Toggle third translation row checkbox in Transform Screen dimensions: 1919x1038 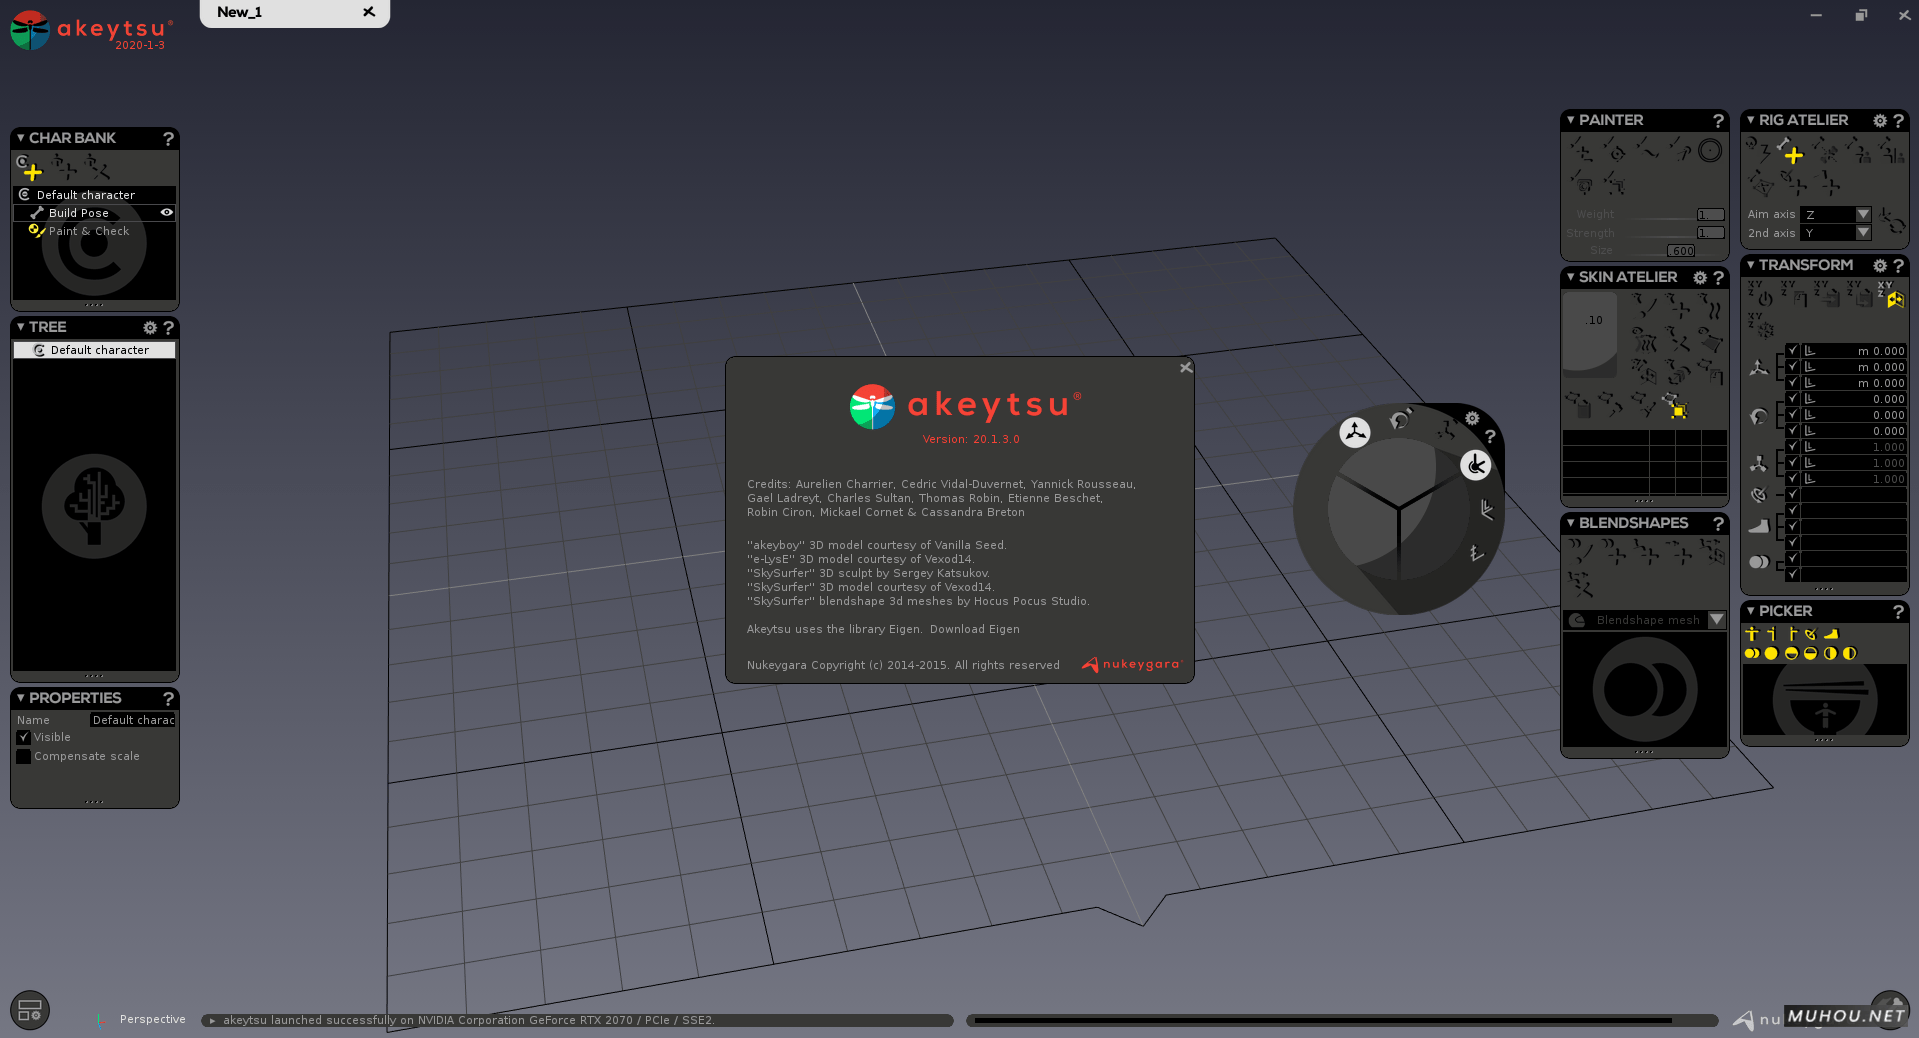point(1793,383)
